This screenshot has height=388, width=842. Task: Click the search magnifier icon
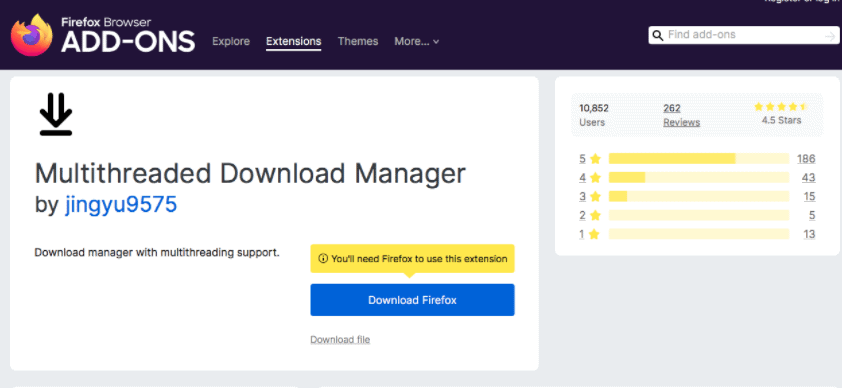coord(658,36)
